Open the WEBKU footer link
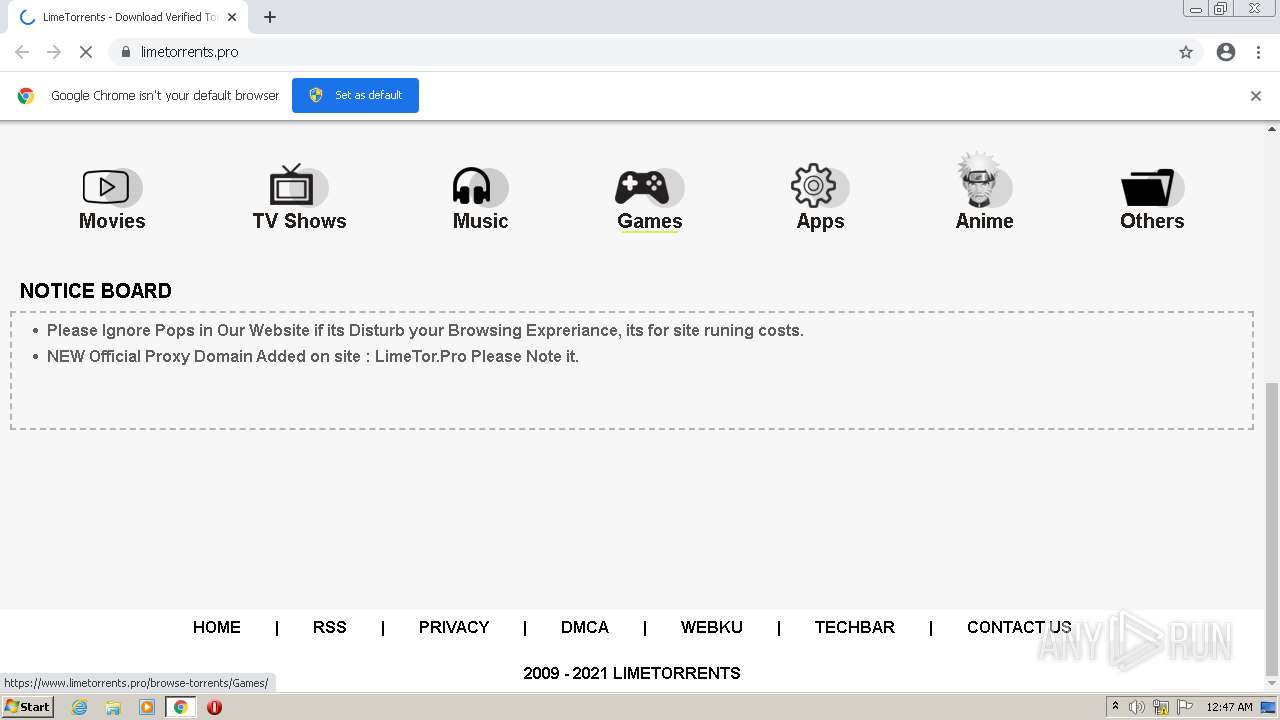The image size is (1280, 720). tap(712, 627)
